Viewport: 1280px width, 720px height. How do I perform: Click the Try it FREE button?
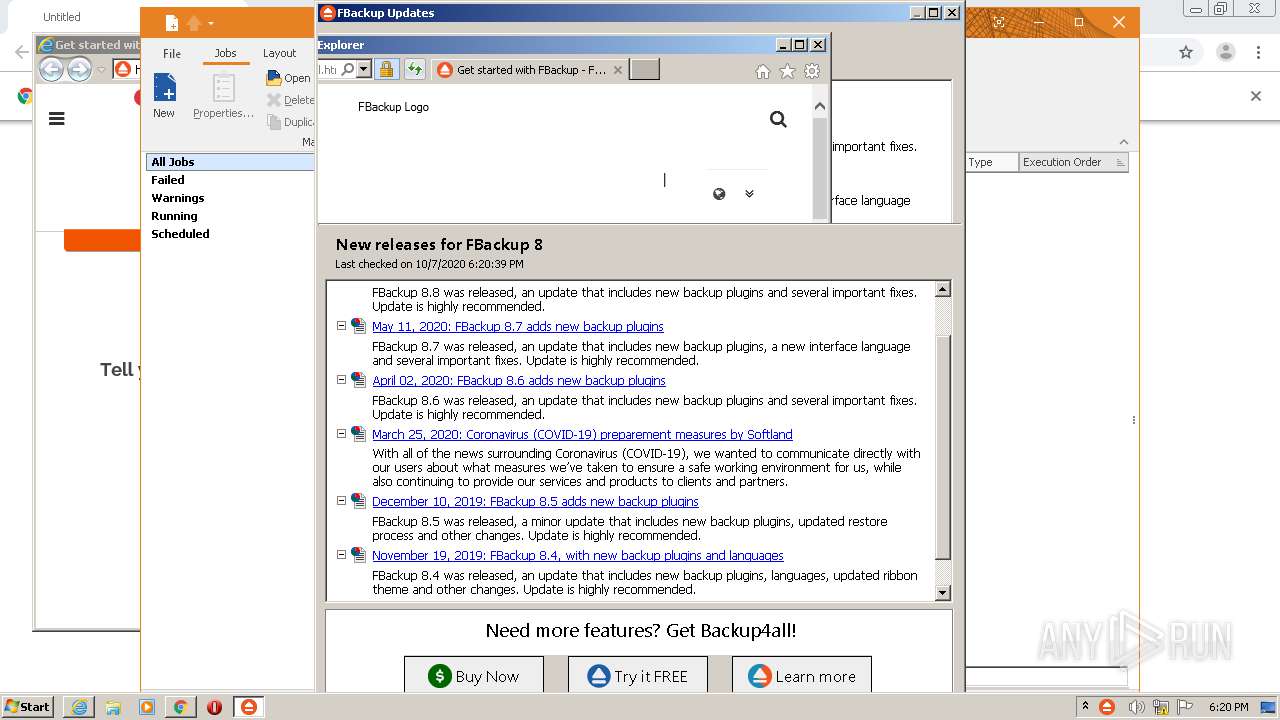638,675
